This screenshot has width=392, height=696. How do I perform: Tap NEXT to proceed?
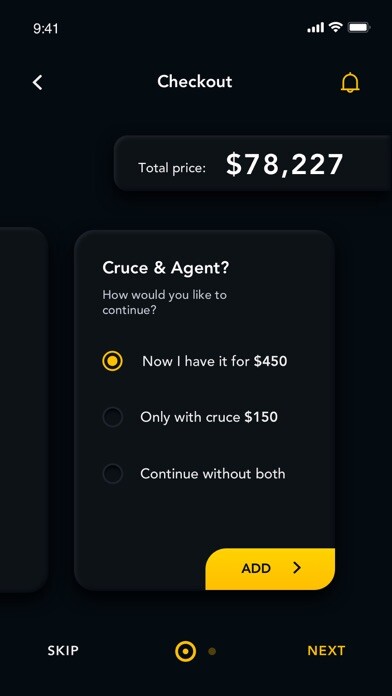[326, 651]
